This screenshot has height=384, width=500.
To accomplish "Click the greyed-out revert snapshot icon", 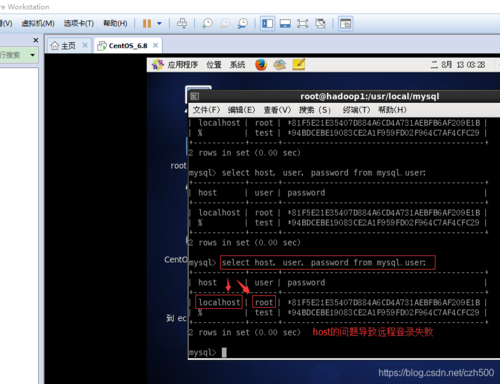I will pyautogui.click(x=225, y=23).
